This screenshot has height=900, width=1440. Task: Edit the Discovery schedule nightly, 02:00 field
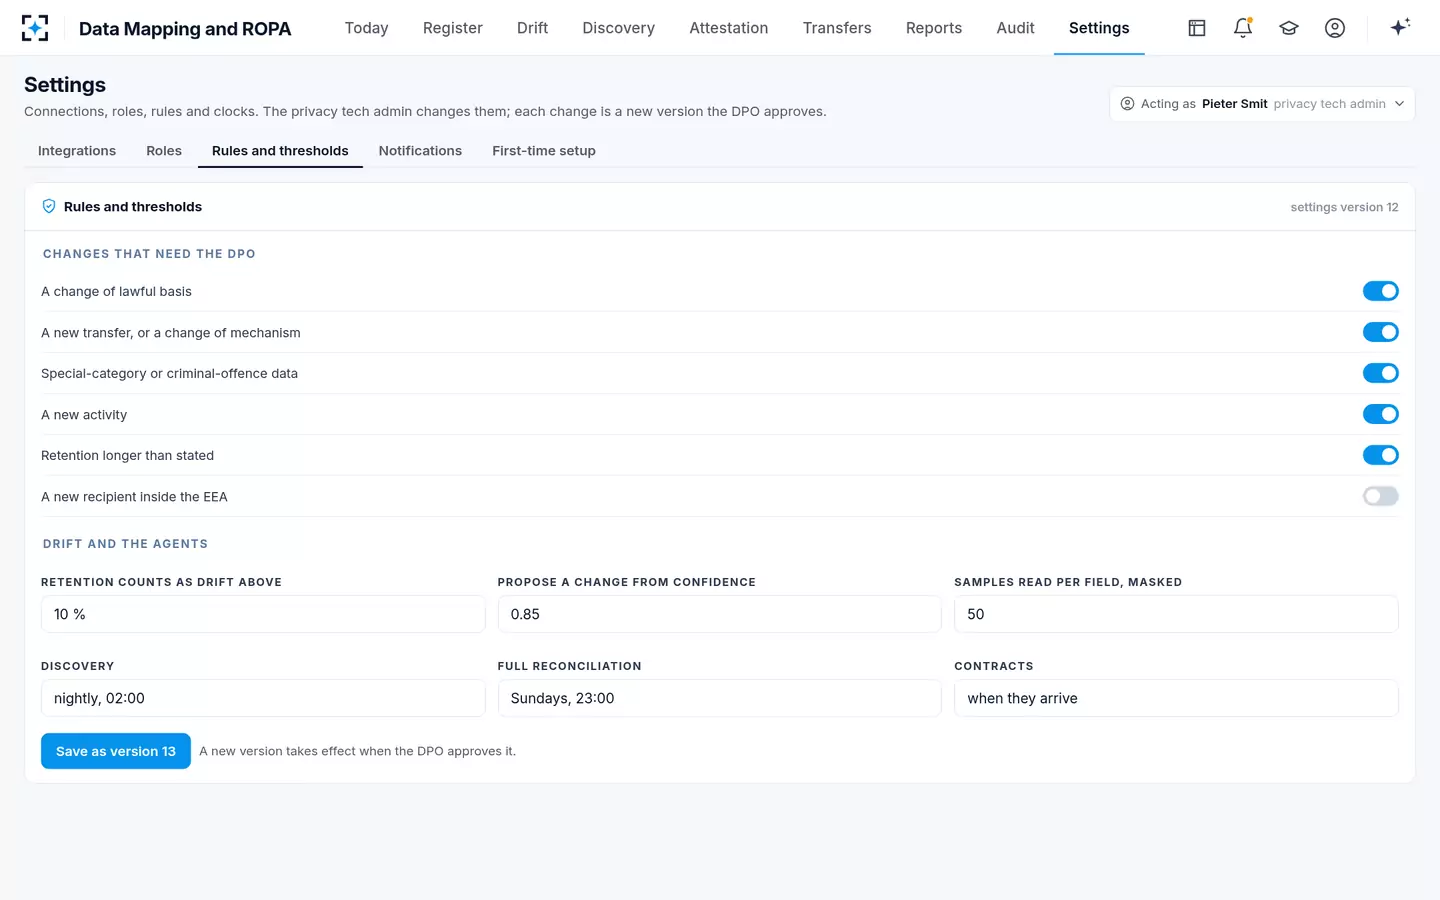click(263, 698)
